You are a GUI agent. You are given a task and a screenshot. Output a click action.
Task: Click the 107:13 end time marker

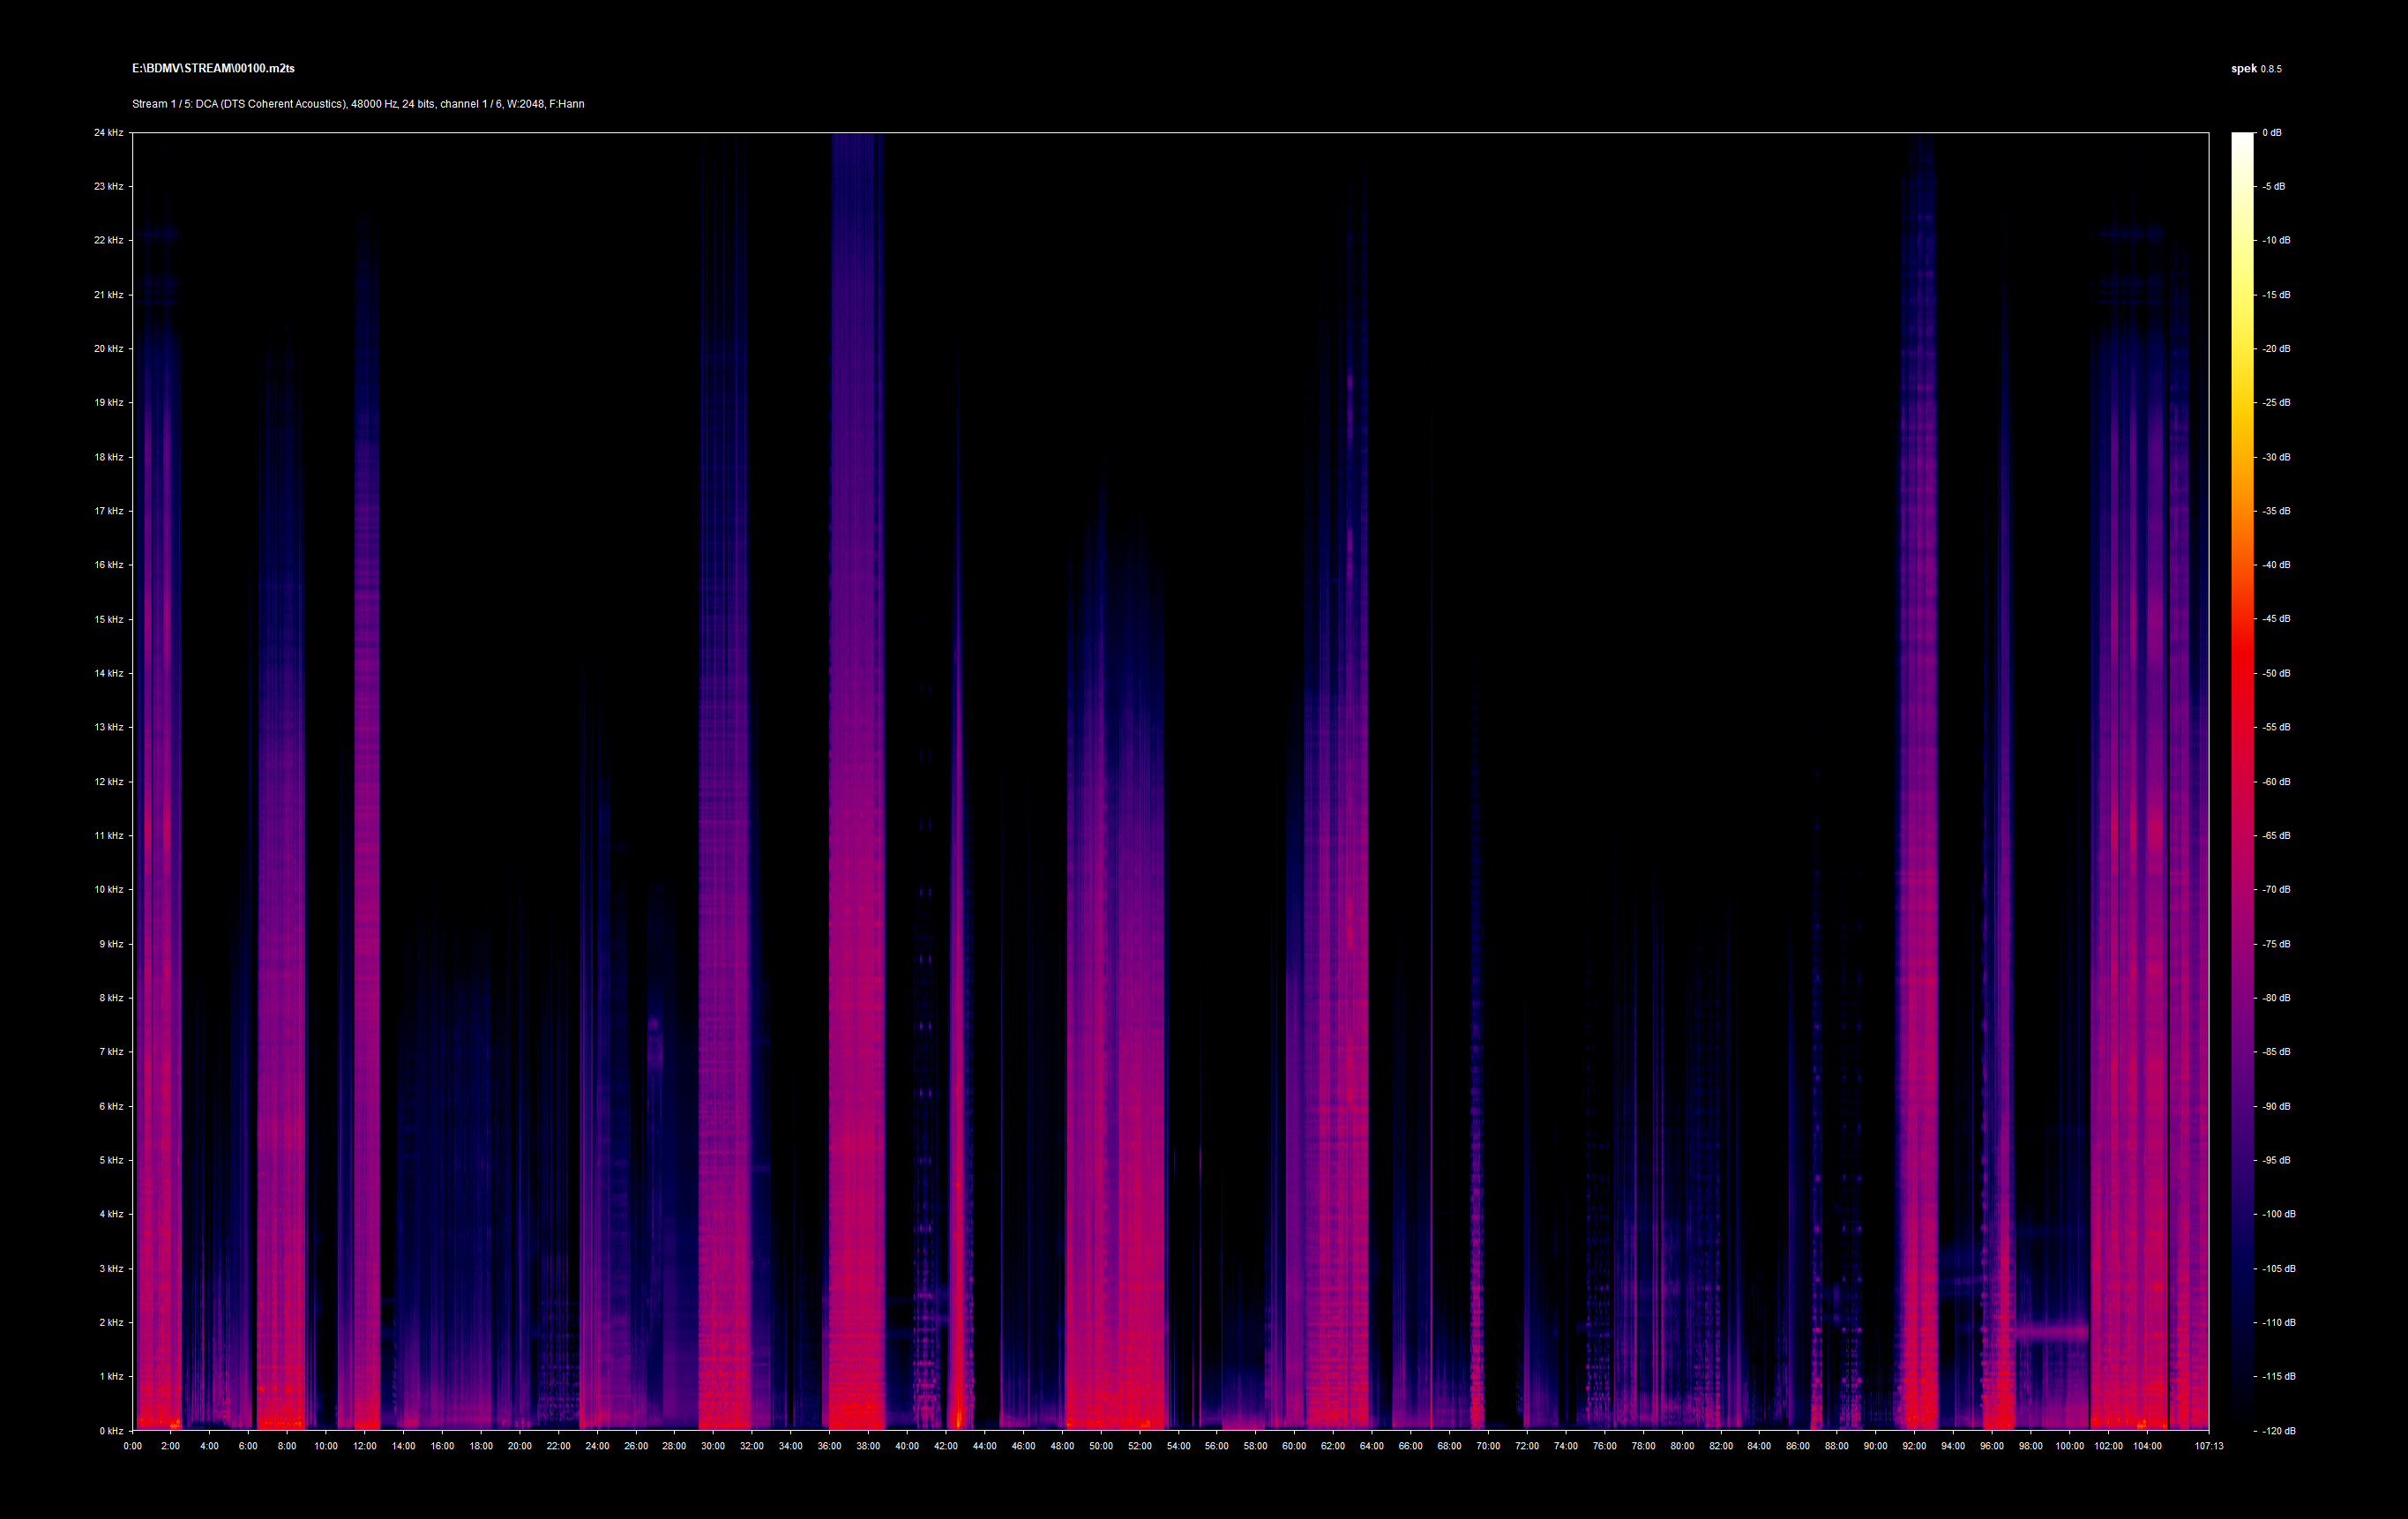(x=2208, y=1446)
